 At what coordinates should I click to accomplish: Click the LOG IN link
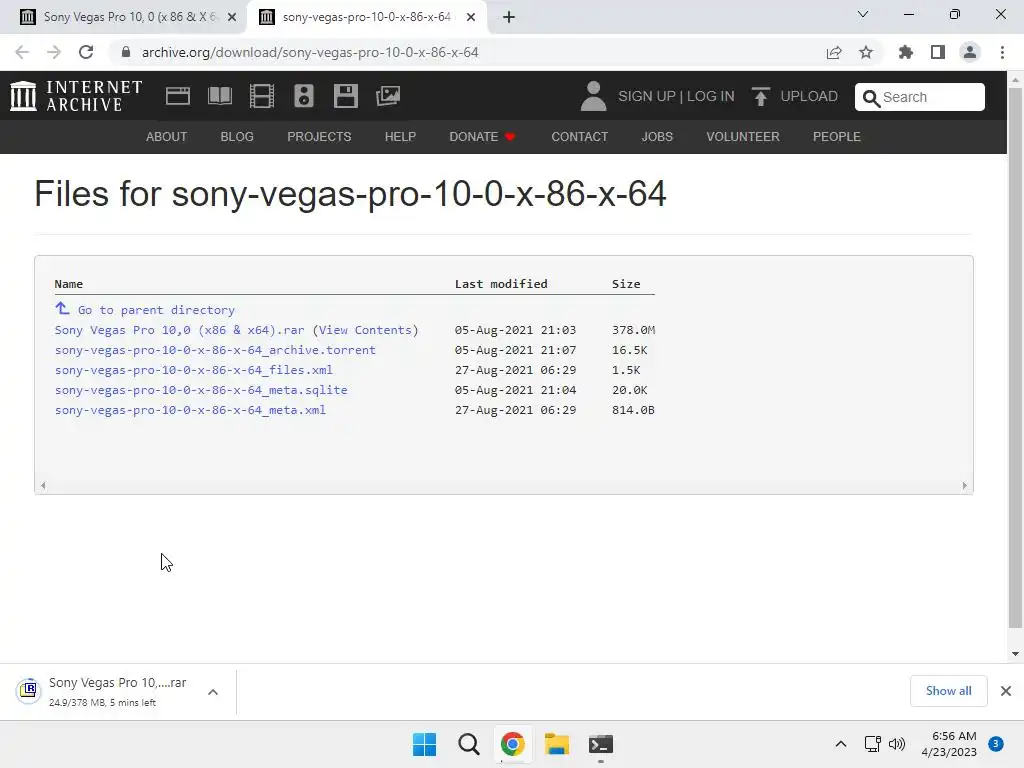pyautogui.click(x=711, y=96)
